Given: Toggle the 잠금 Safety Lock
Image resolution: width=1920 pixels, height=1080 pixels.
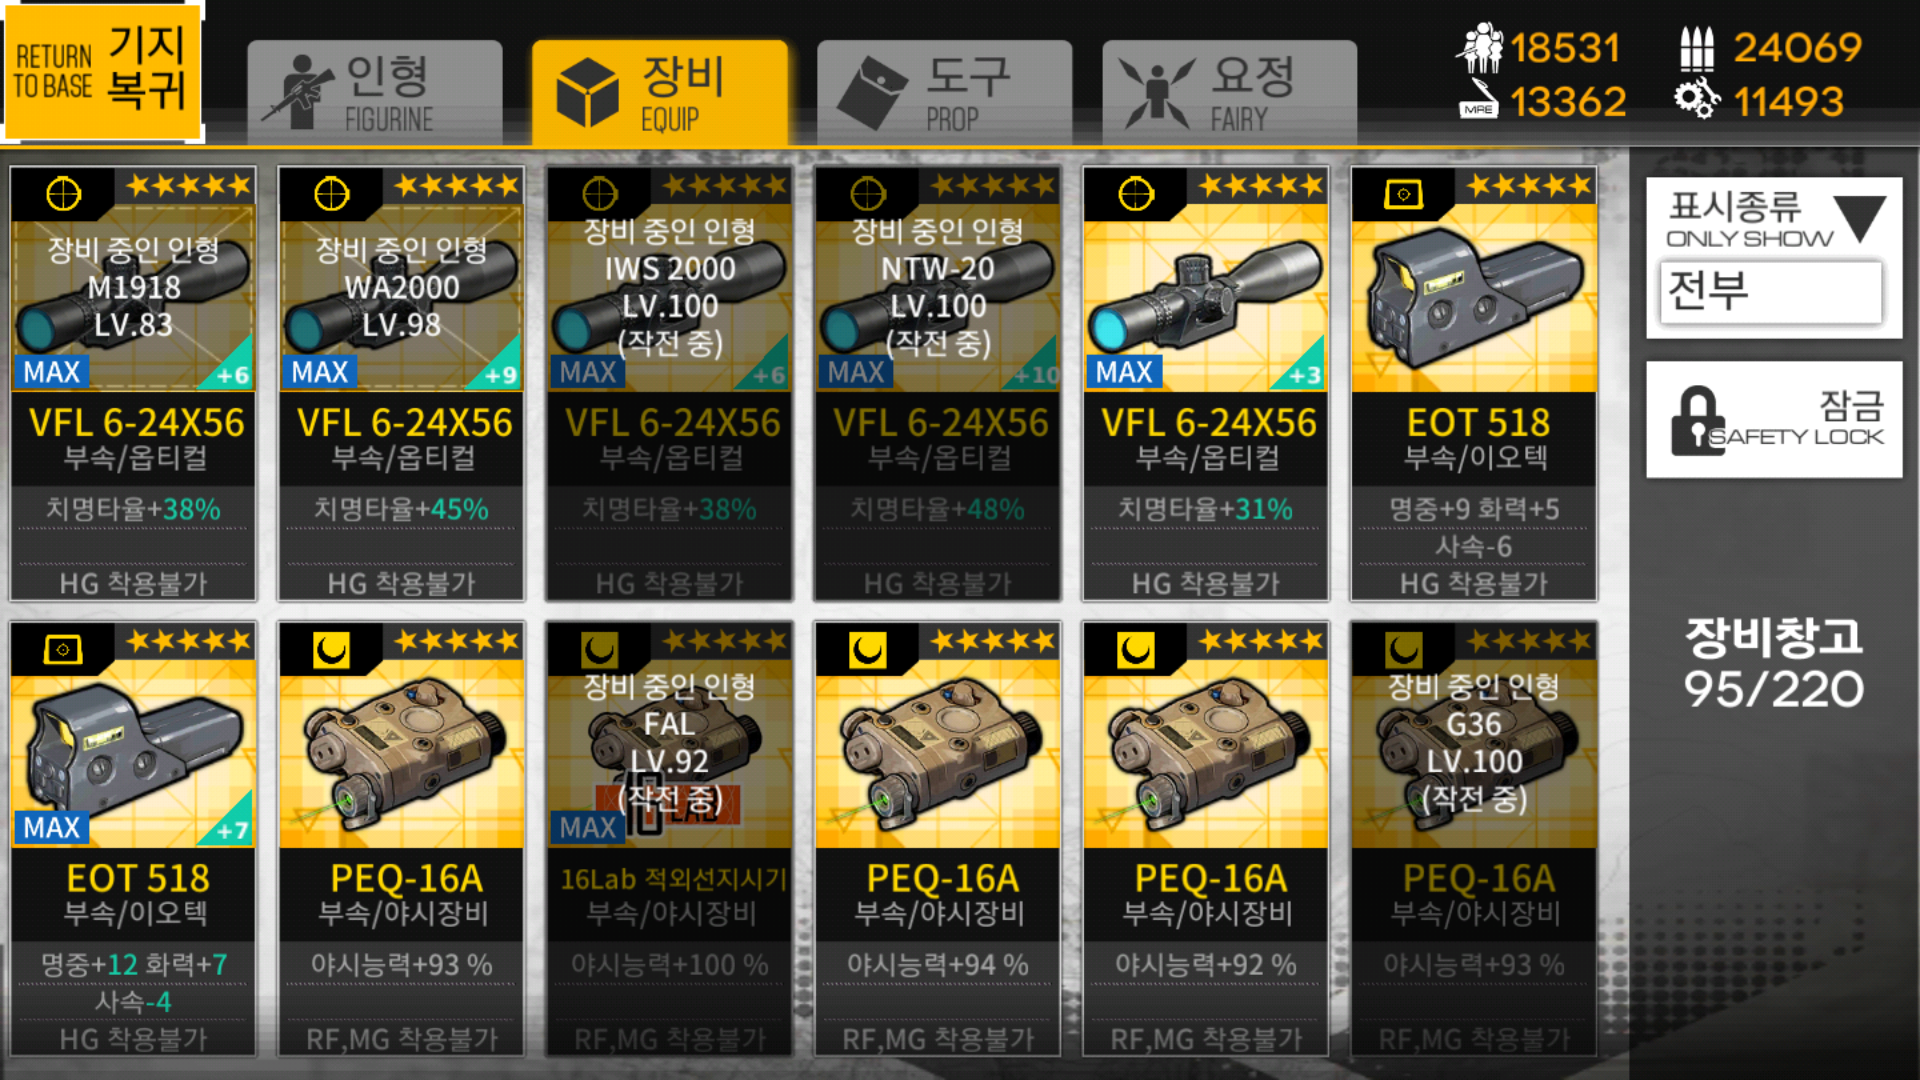Looking at the screenshot, I should (x=1774, y=420).
